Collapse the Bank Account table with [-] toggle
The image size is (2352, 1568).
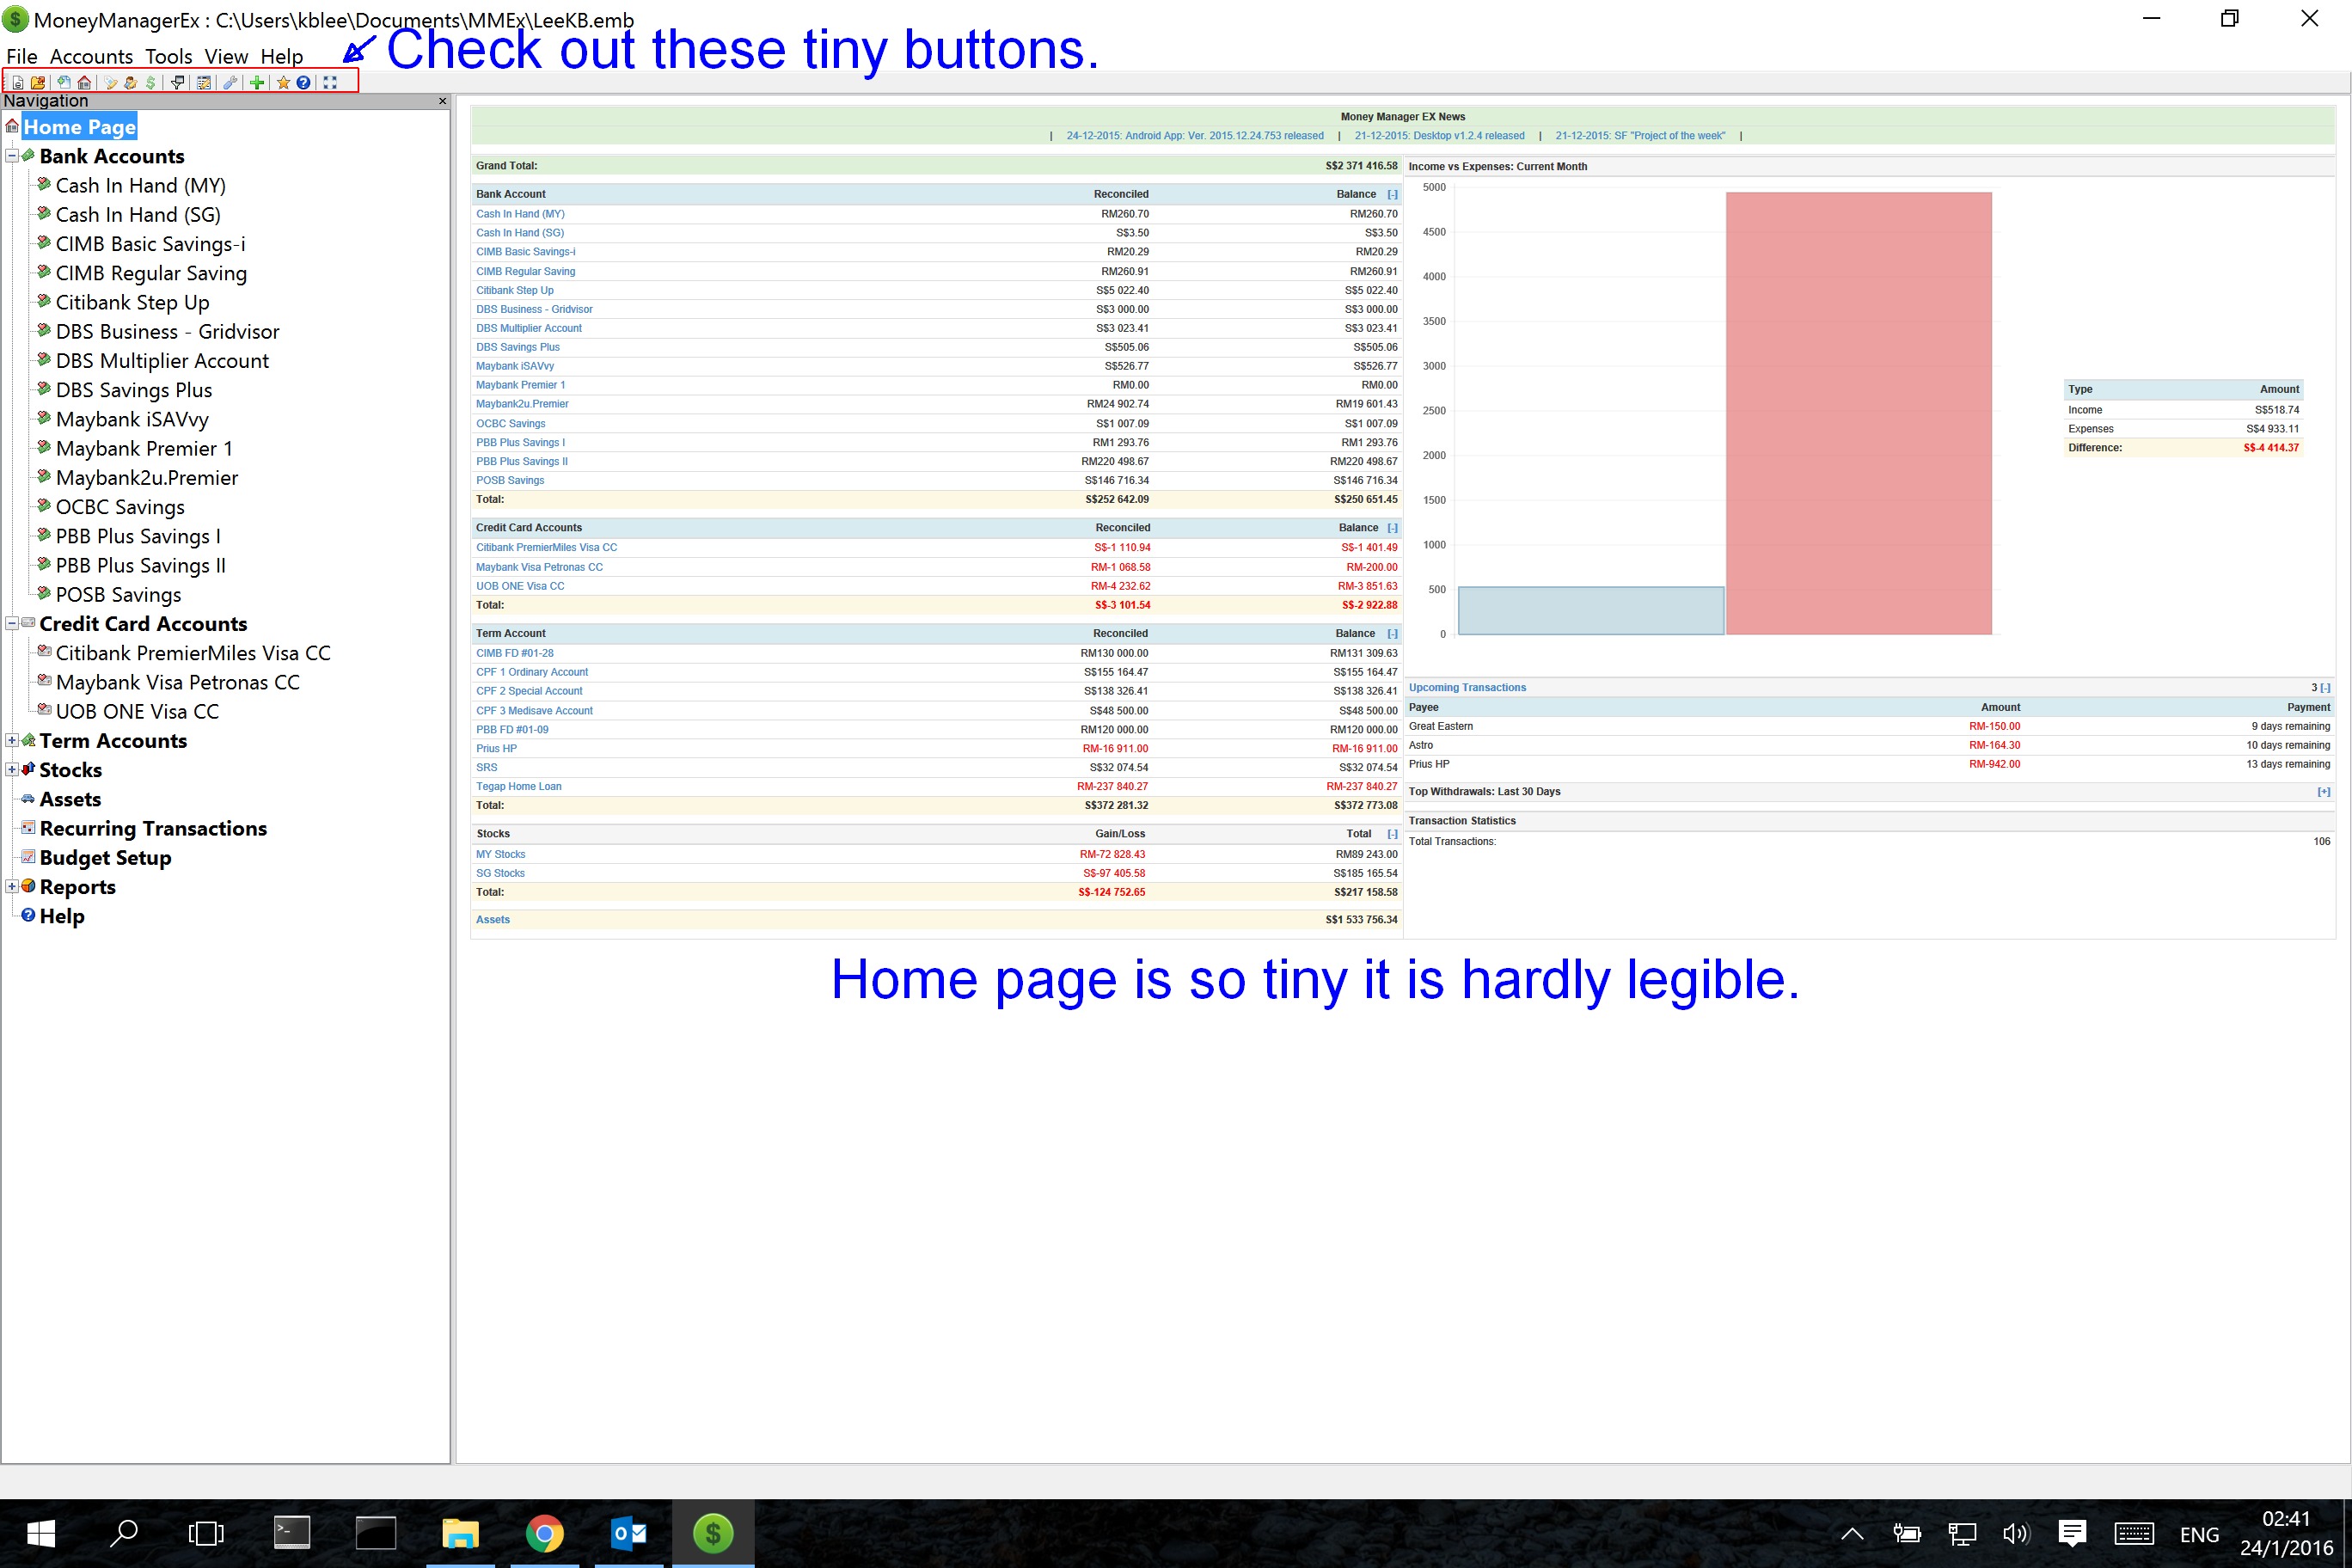[1392, 194]
